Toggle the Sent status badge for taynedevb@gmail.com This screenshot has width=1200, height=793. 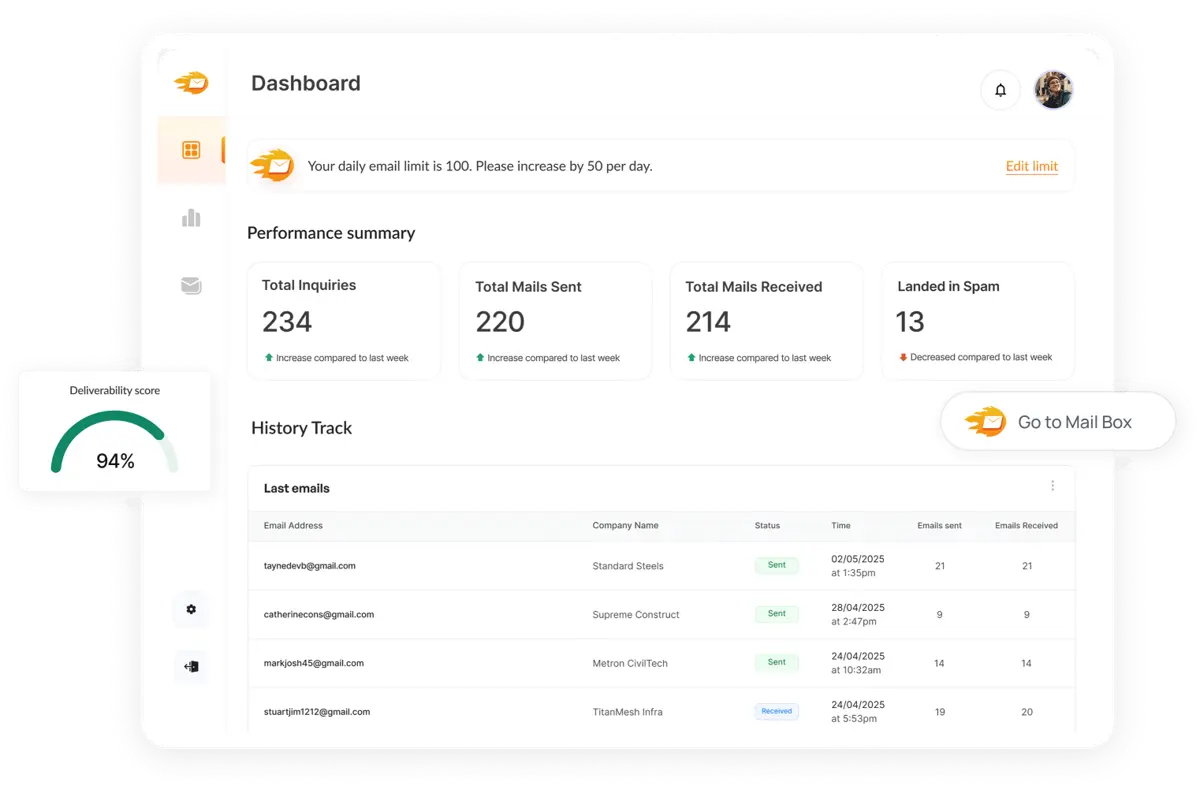click(777, 565)
